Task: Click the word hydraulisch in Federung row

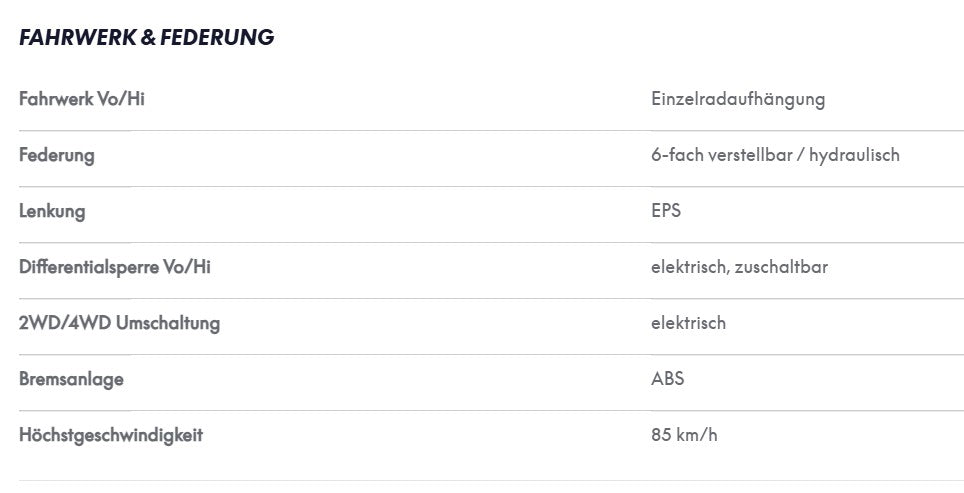Action: click(855, 156)
